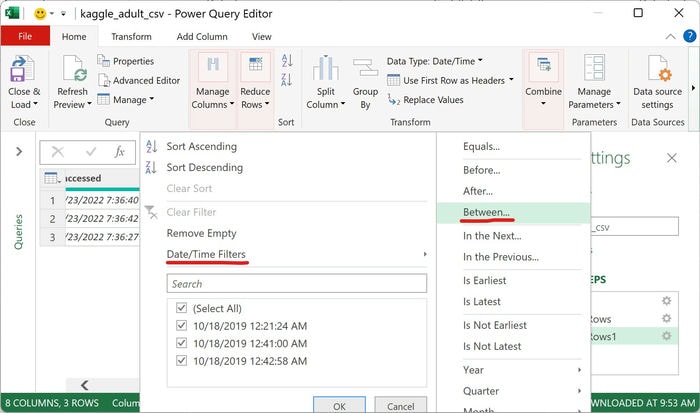Click the gear icon on the first applied step

[667, 300]
